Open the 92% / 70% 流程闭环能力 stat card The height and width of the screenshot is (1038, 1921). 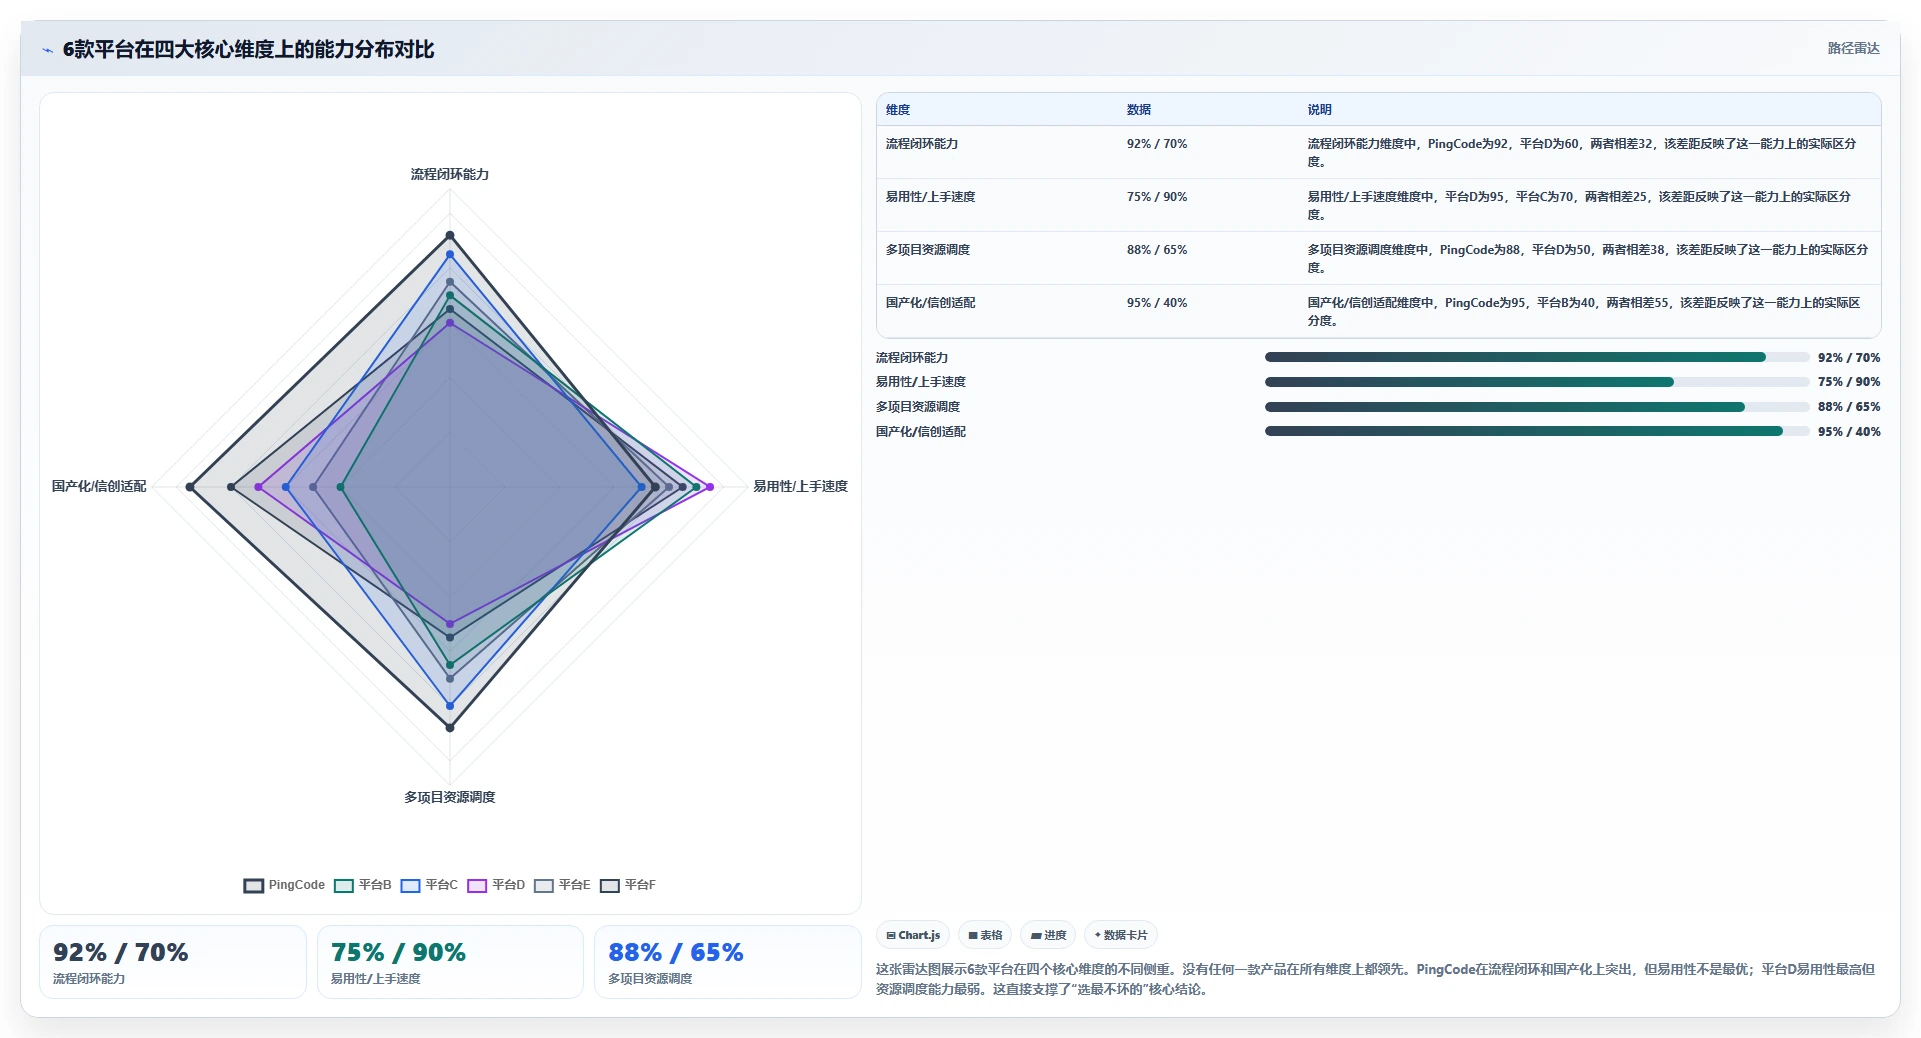click(173, 962)
